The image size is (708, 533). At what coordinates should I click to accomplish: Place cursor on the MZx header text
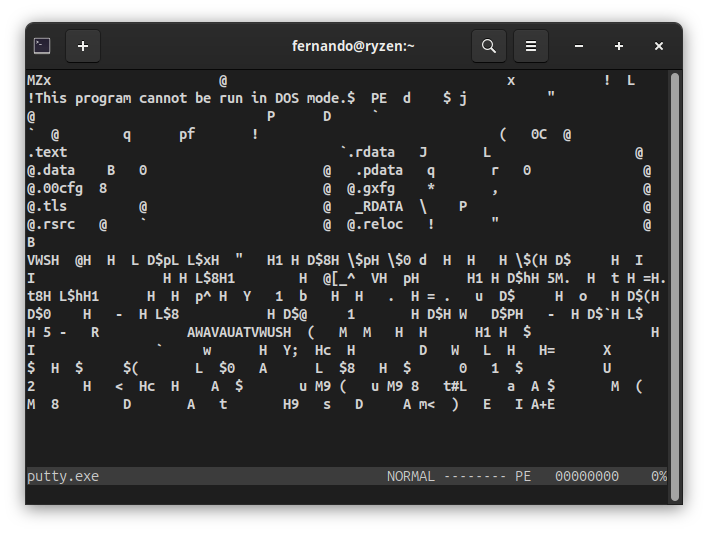tap(39, 81)
